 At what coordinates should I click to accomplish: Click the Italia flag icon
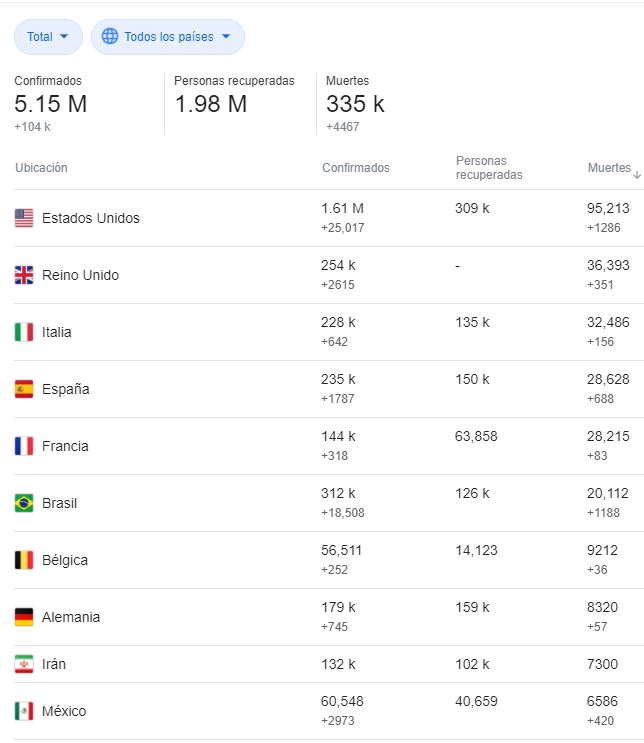[24, 332]
